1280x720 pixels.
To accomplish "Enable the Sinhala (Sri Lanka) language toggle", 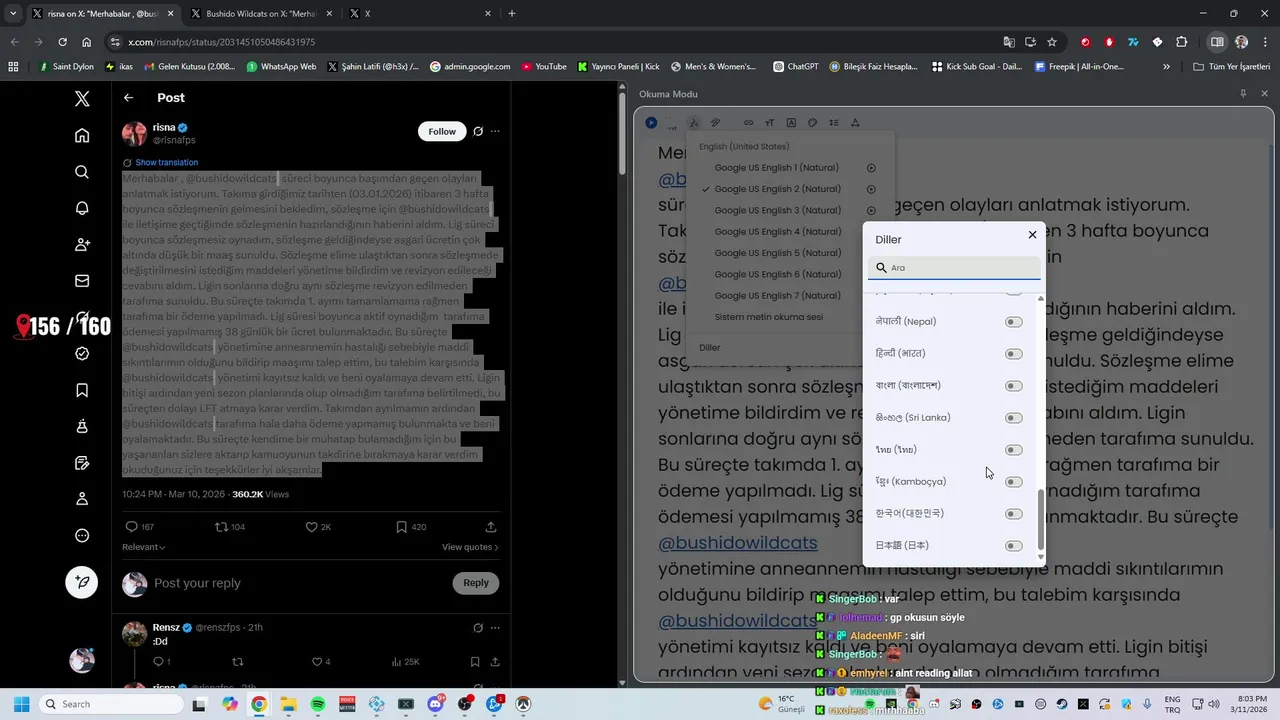I will click(1014, 418).
